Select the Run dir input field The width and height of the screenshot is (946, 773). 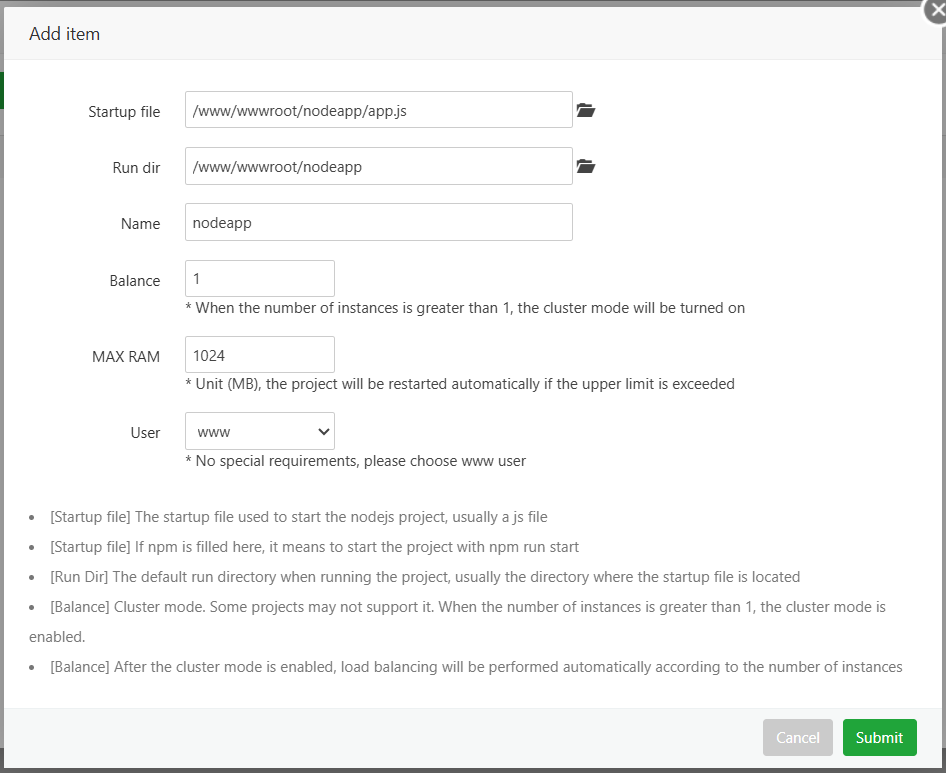(x=378, y=166)
